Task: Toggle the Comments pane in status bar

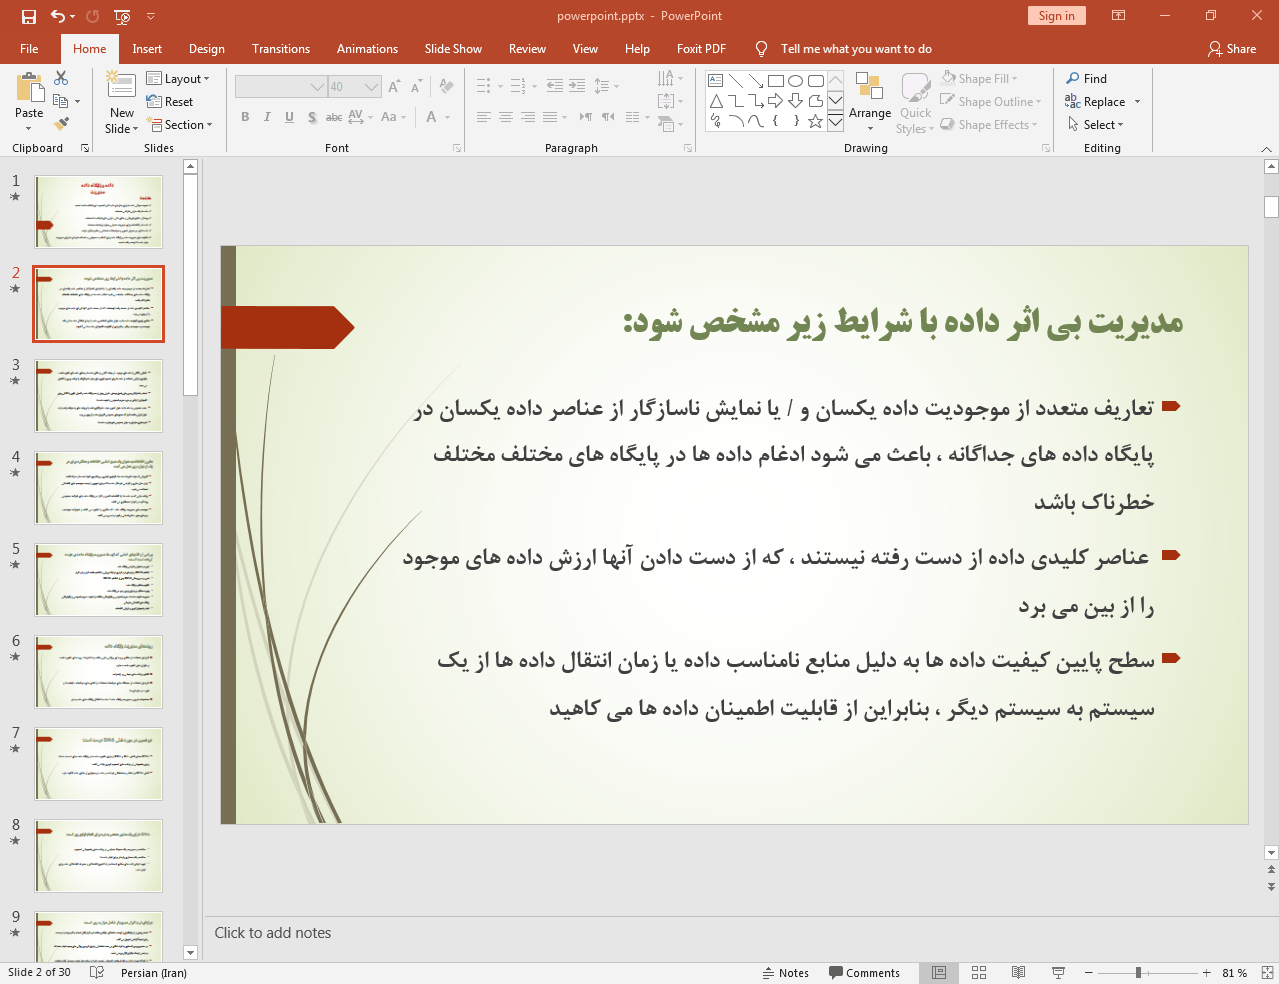Action: 864,973
